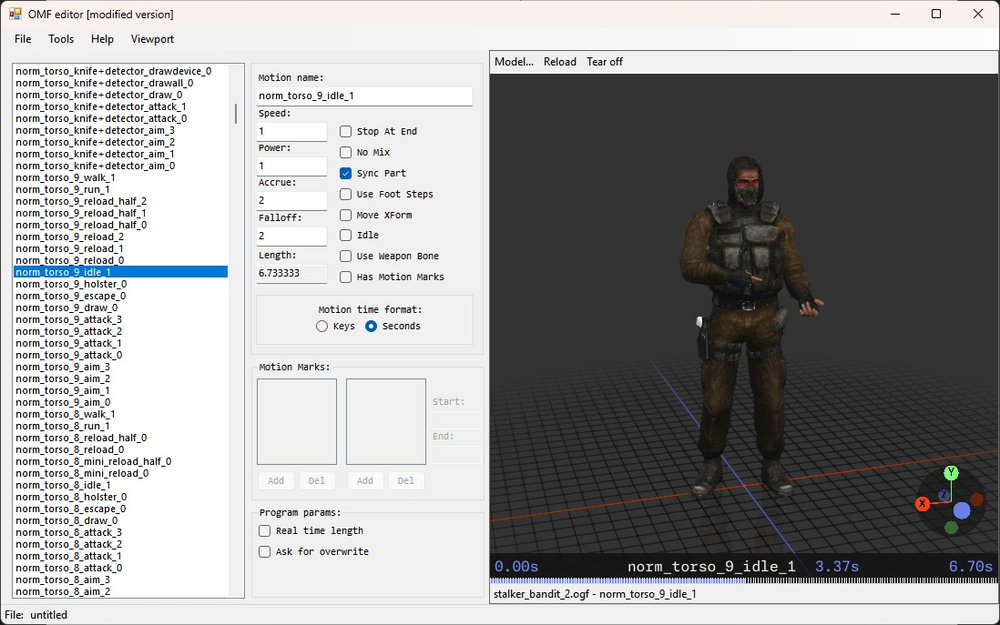Click the Falloff input field
The height and width of the screenshot is (625, 1000).
291,236
